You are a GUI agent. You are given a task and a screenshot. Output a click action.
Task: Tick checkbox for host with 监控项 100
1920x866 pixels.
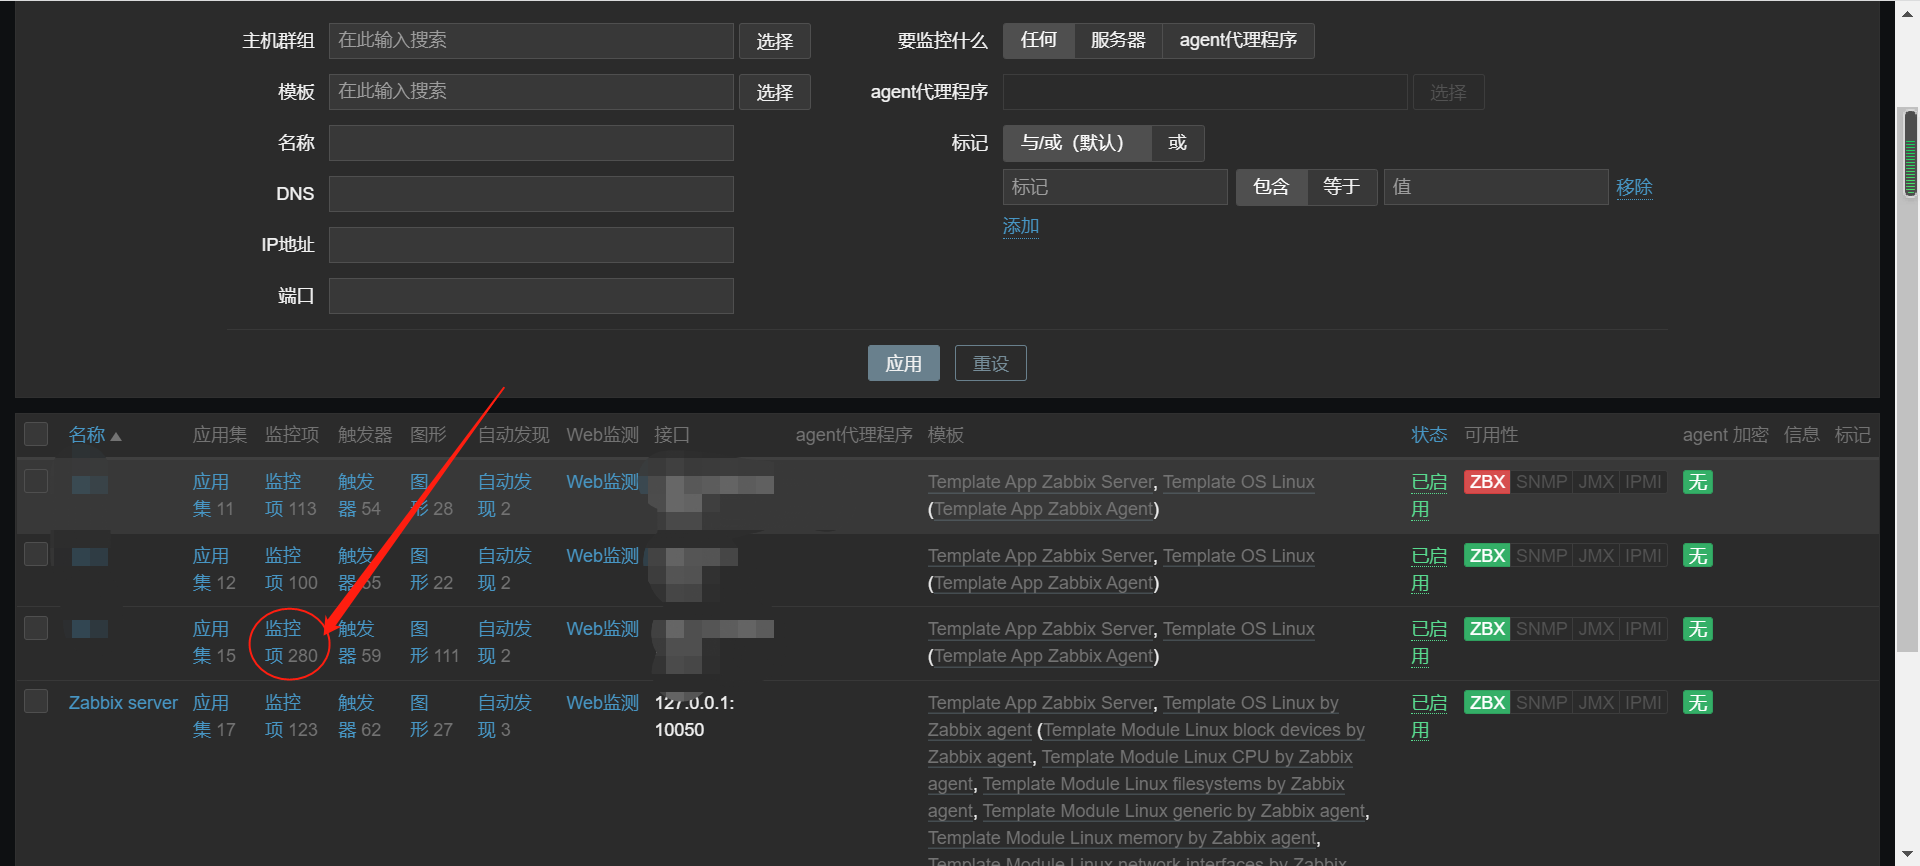pyautogui.click(x=36, y=554)
